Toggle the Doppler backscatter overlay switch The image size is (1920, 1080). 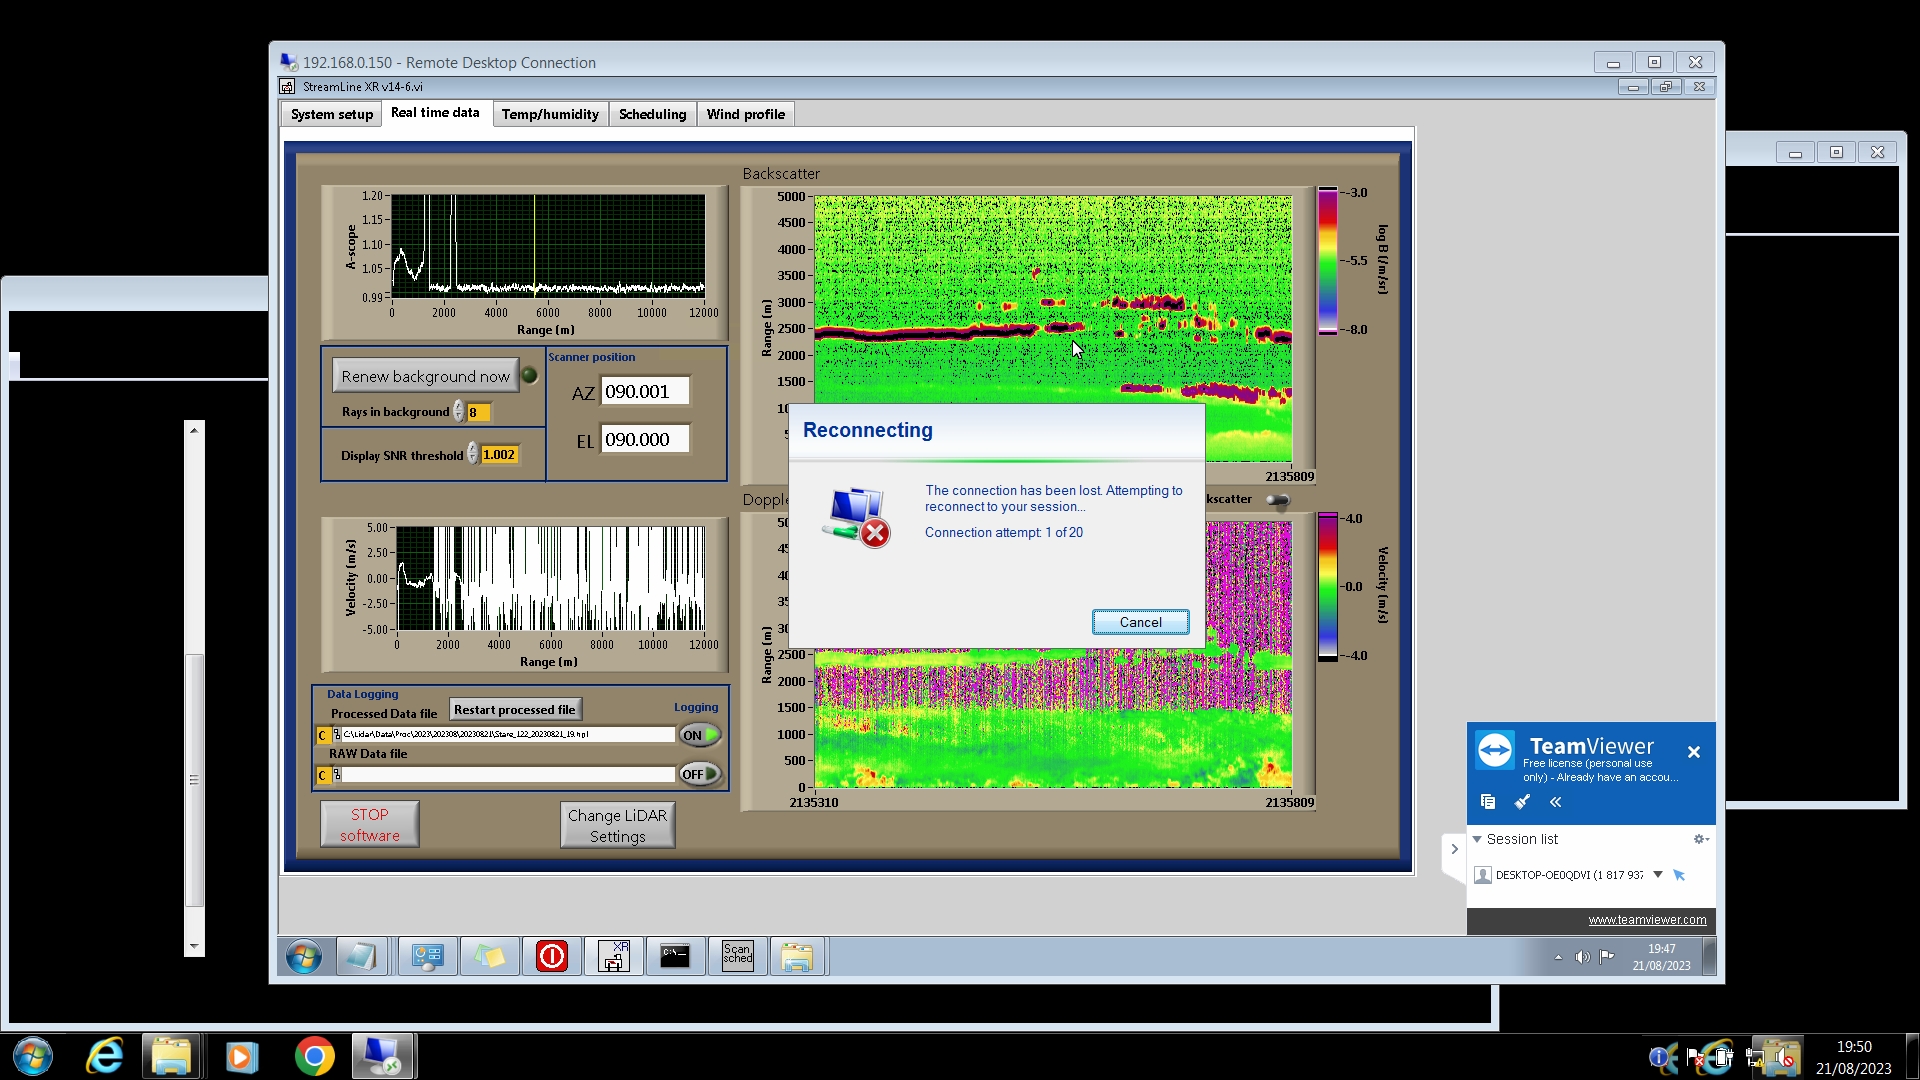coord(1278,500)
